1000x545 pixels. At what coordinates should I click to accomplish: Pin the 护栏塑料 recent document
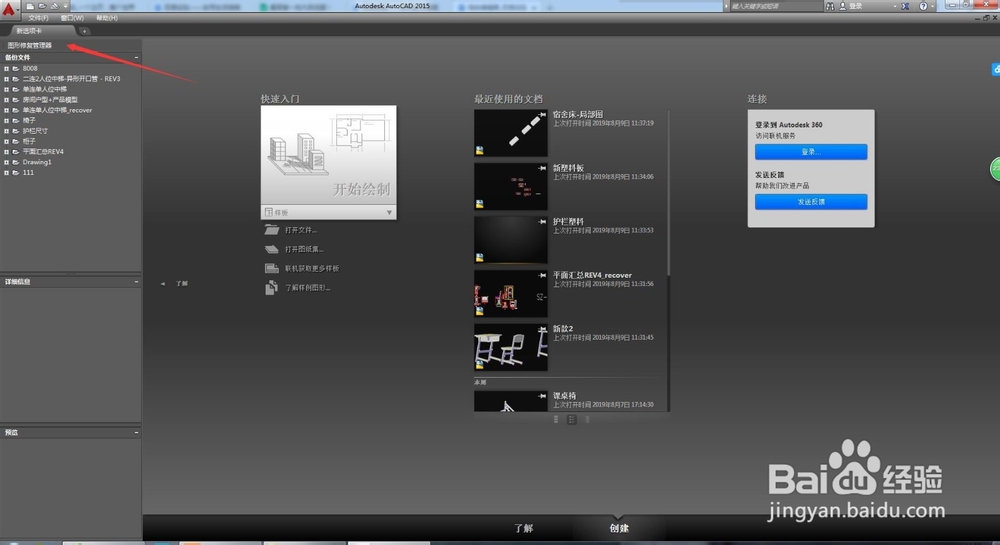pos(542,222)
